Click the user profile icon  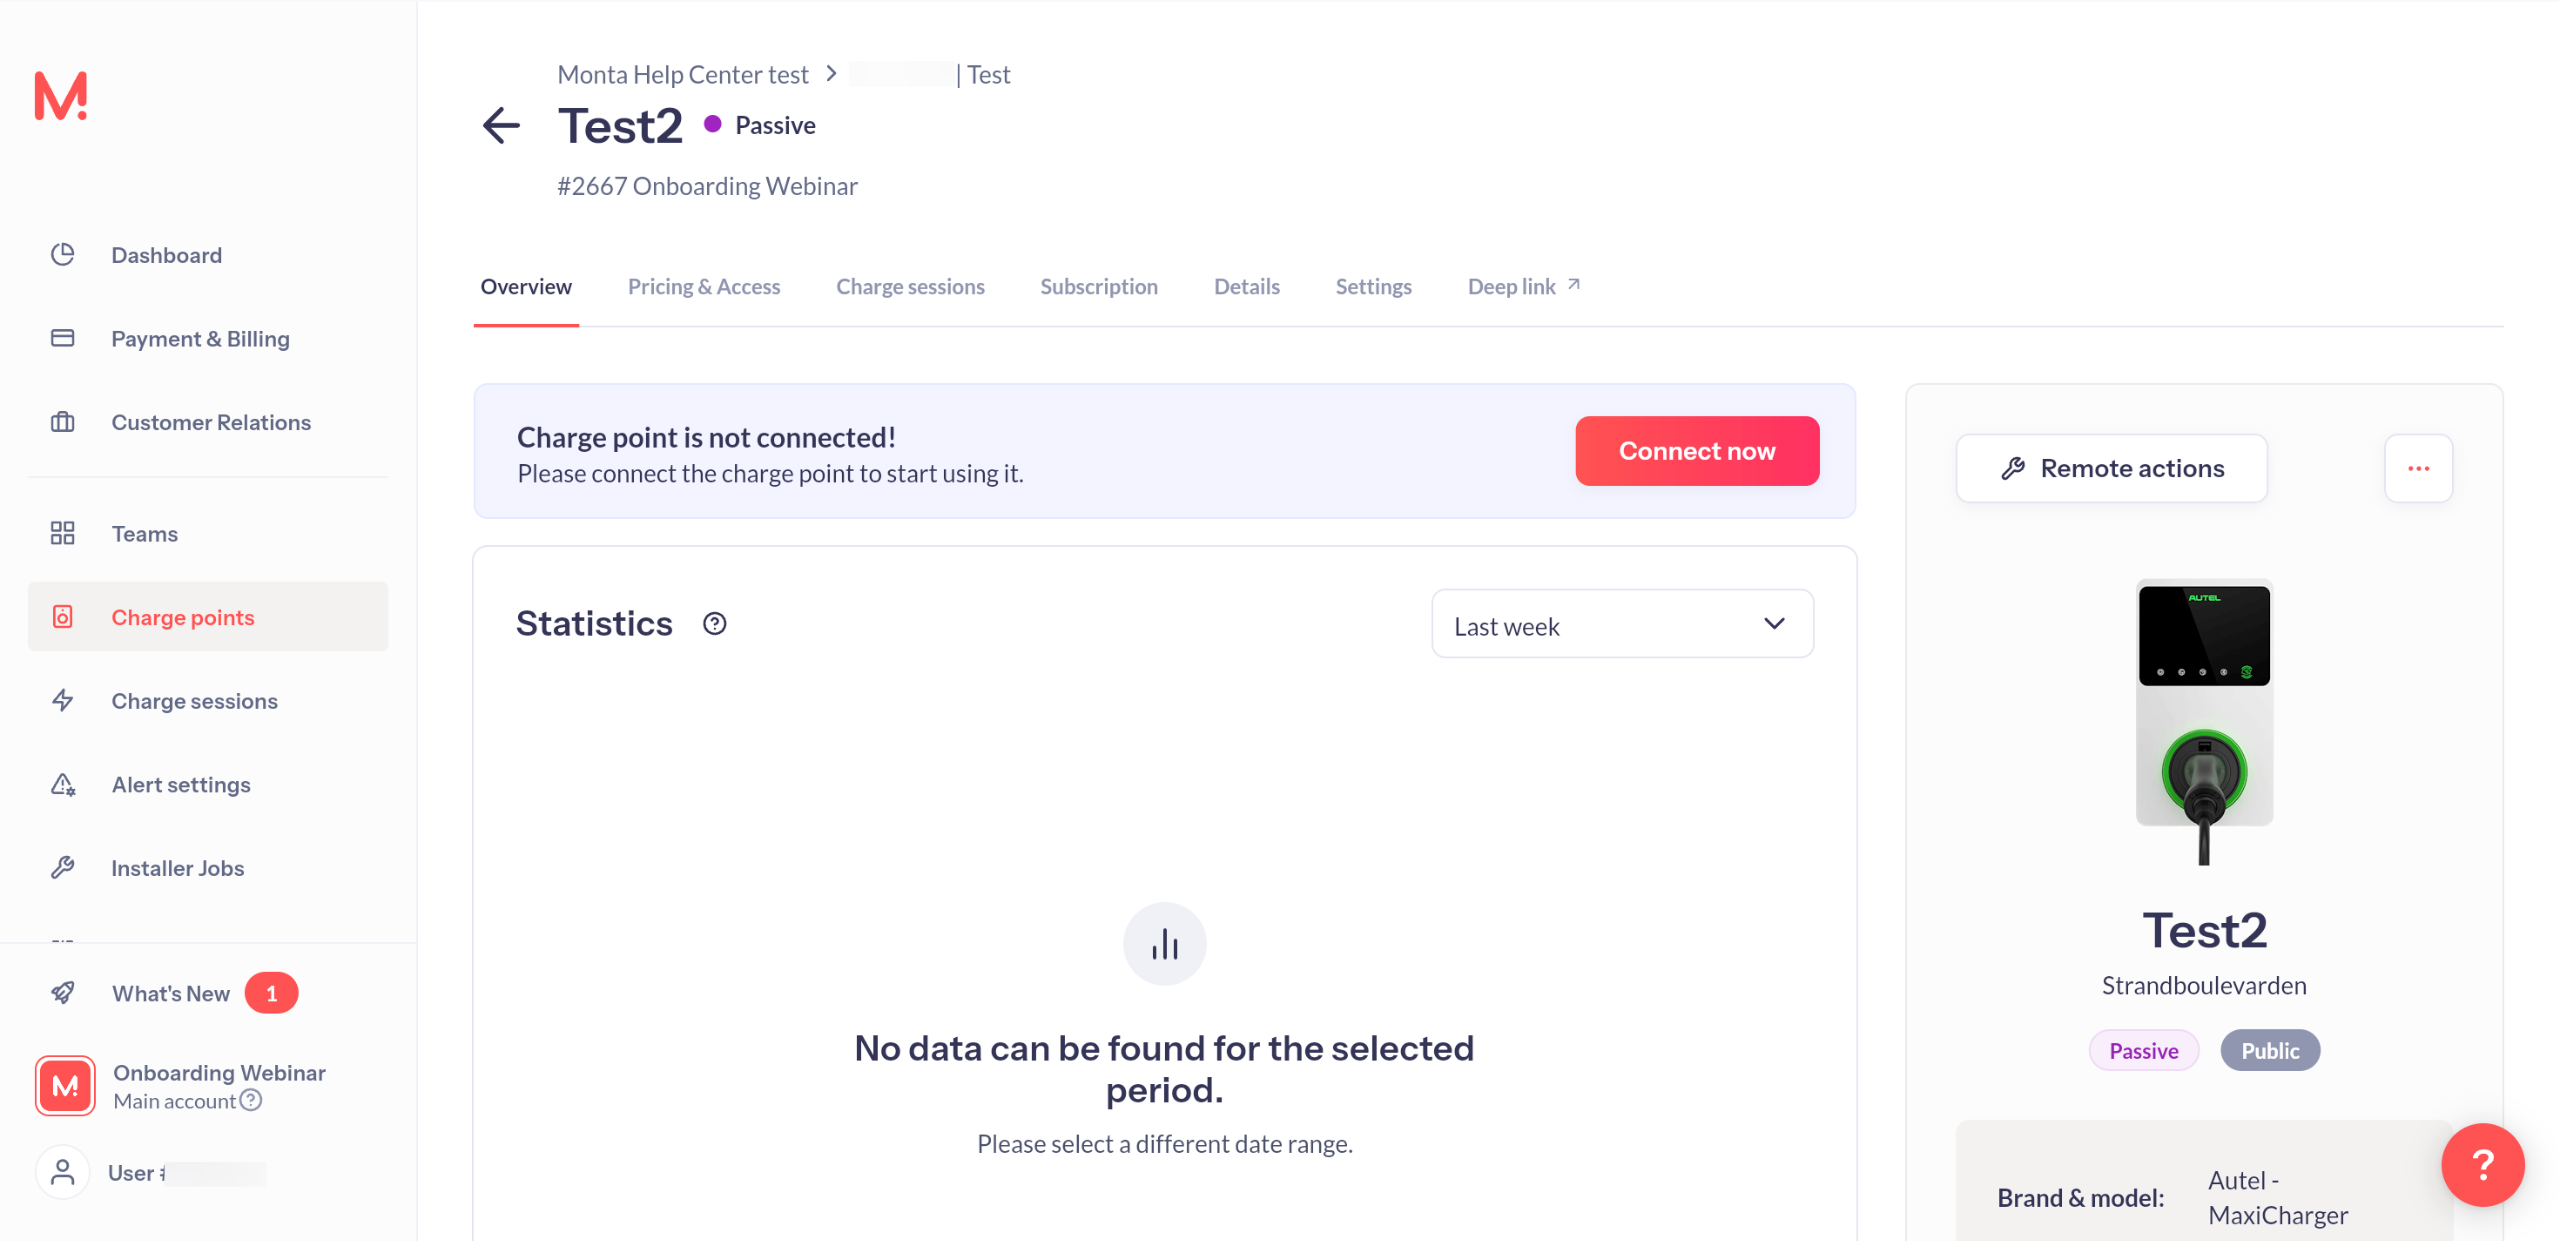click(63, 1172)
